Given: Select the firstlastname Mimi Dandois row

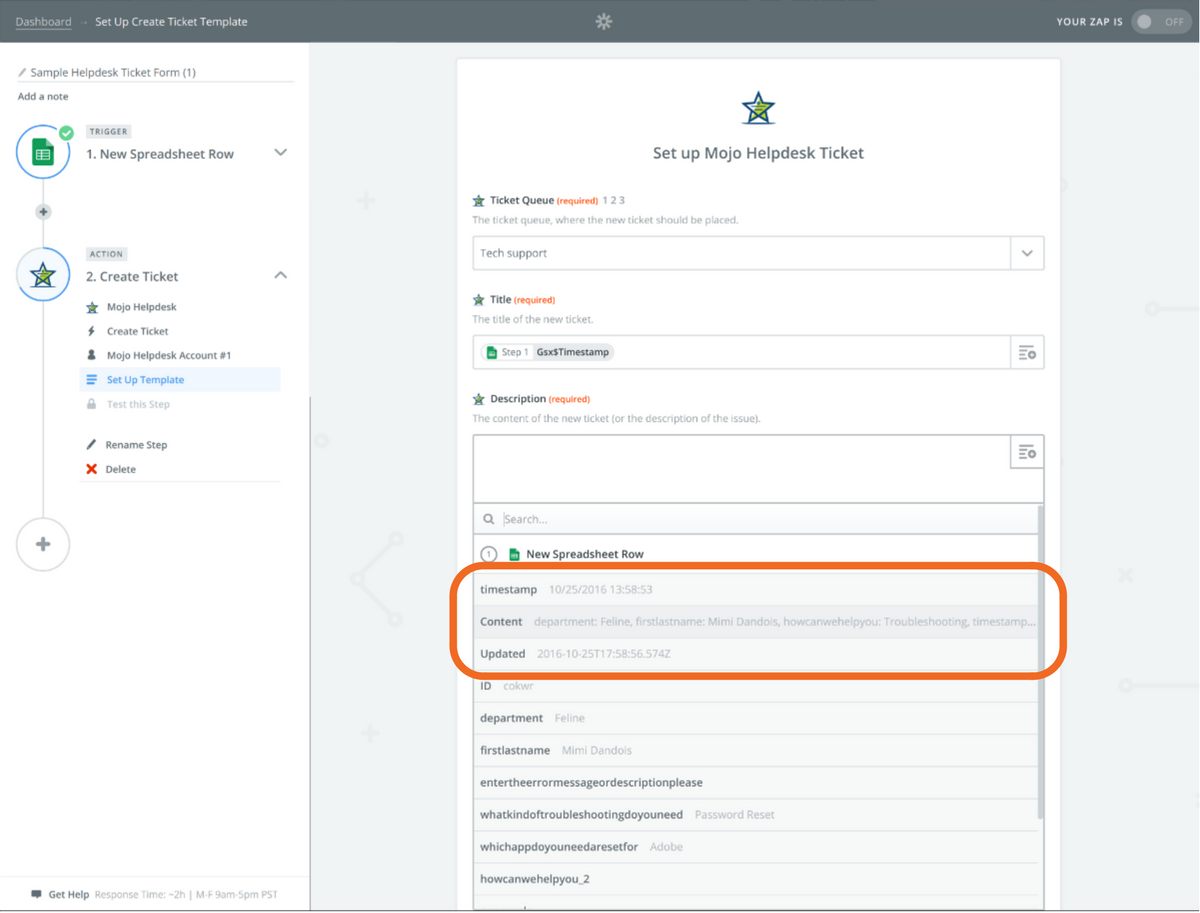Looking at the screenshot, I should coord(755,750).
